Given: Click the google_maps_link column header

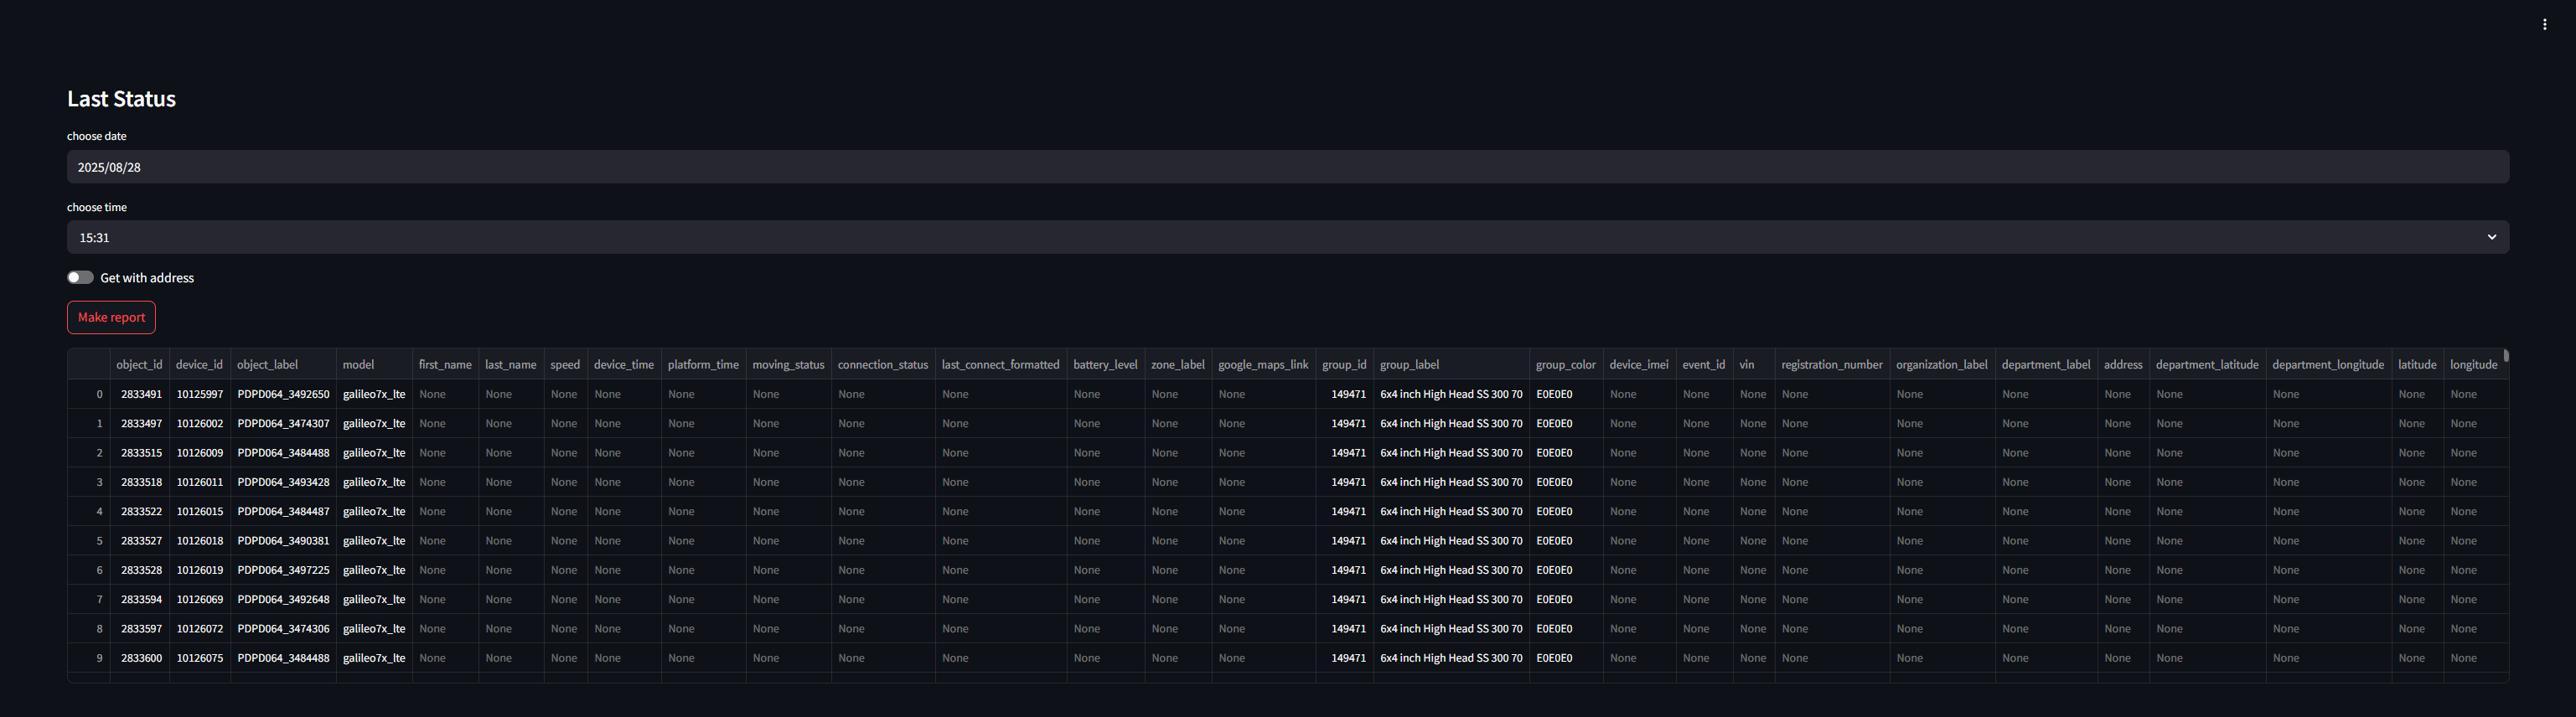Looking at the screenshot, I should [x=1263, y=365].
